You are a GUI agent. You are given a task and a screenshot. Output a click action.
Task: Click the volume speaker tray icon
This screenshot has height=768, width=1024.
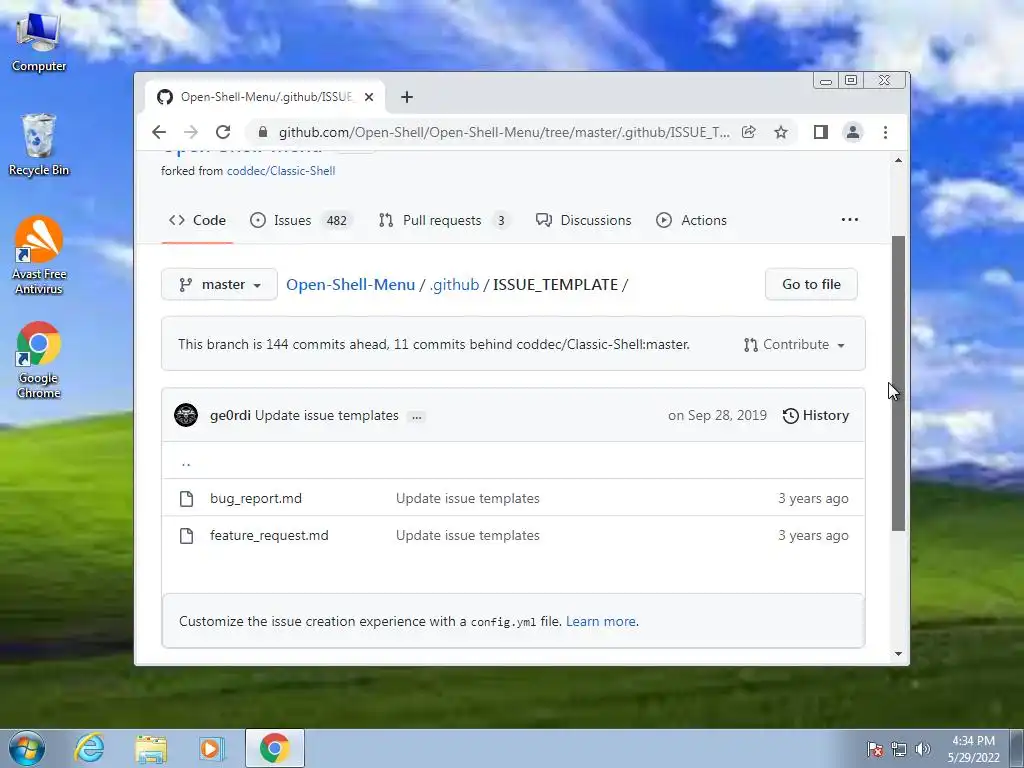coord(923,749)
